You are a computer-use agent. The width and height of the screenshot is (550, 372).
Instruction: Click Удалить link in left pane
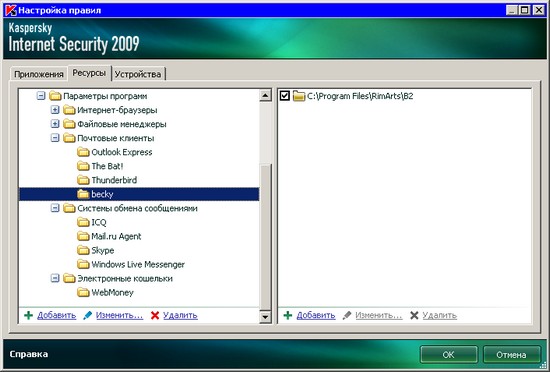180,315
